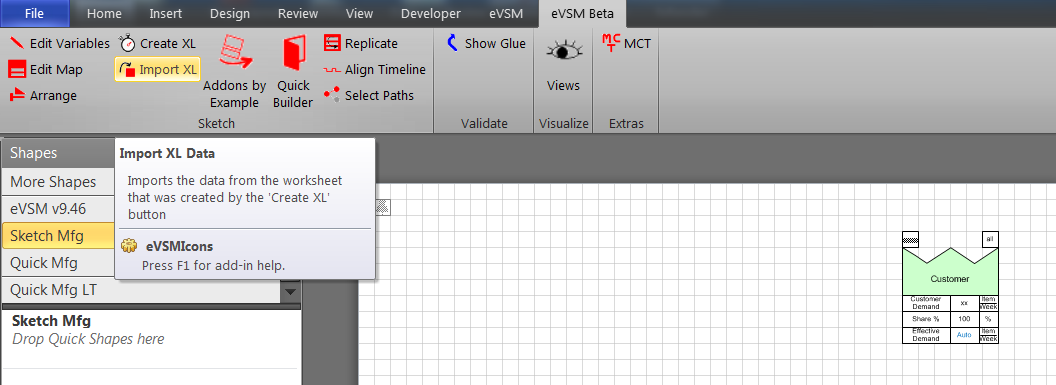Click the Customer Demand xx value cell
The height and width of the screenshot is (385, 1056).
point(964,303)
